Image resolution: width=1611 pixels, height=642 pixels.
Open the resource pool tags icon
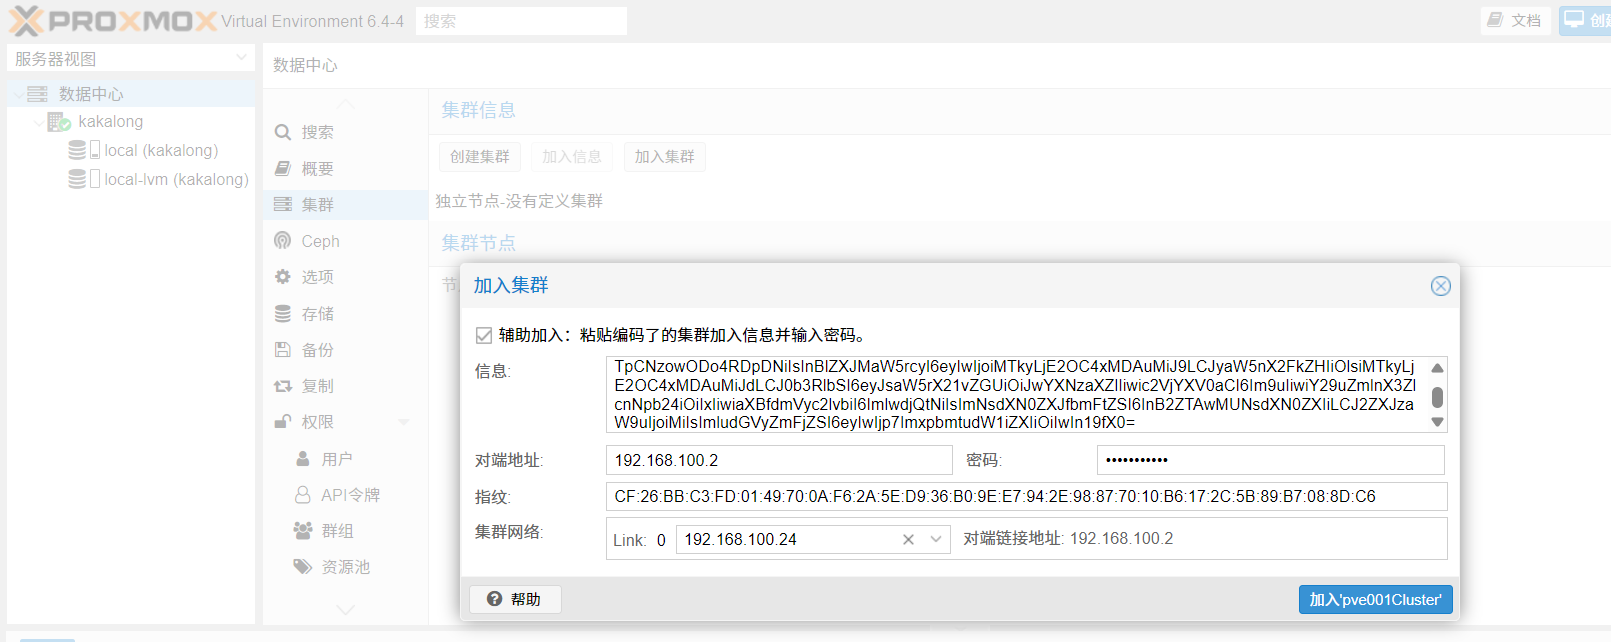click(x=302, y=567)
